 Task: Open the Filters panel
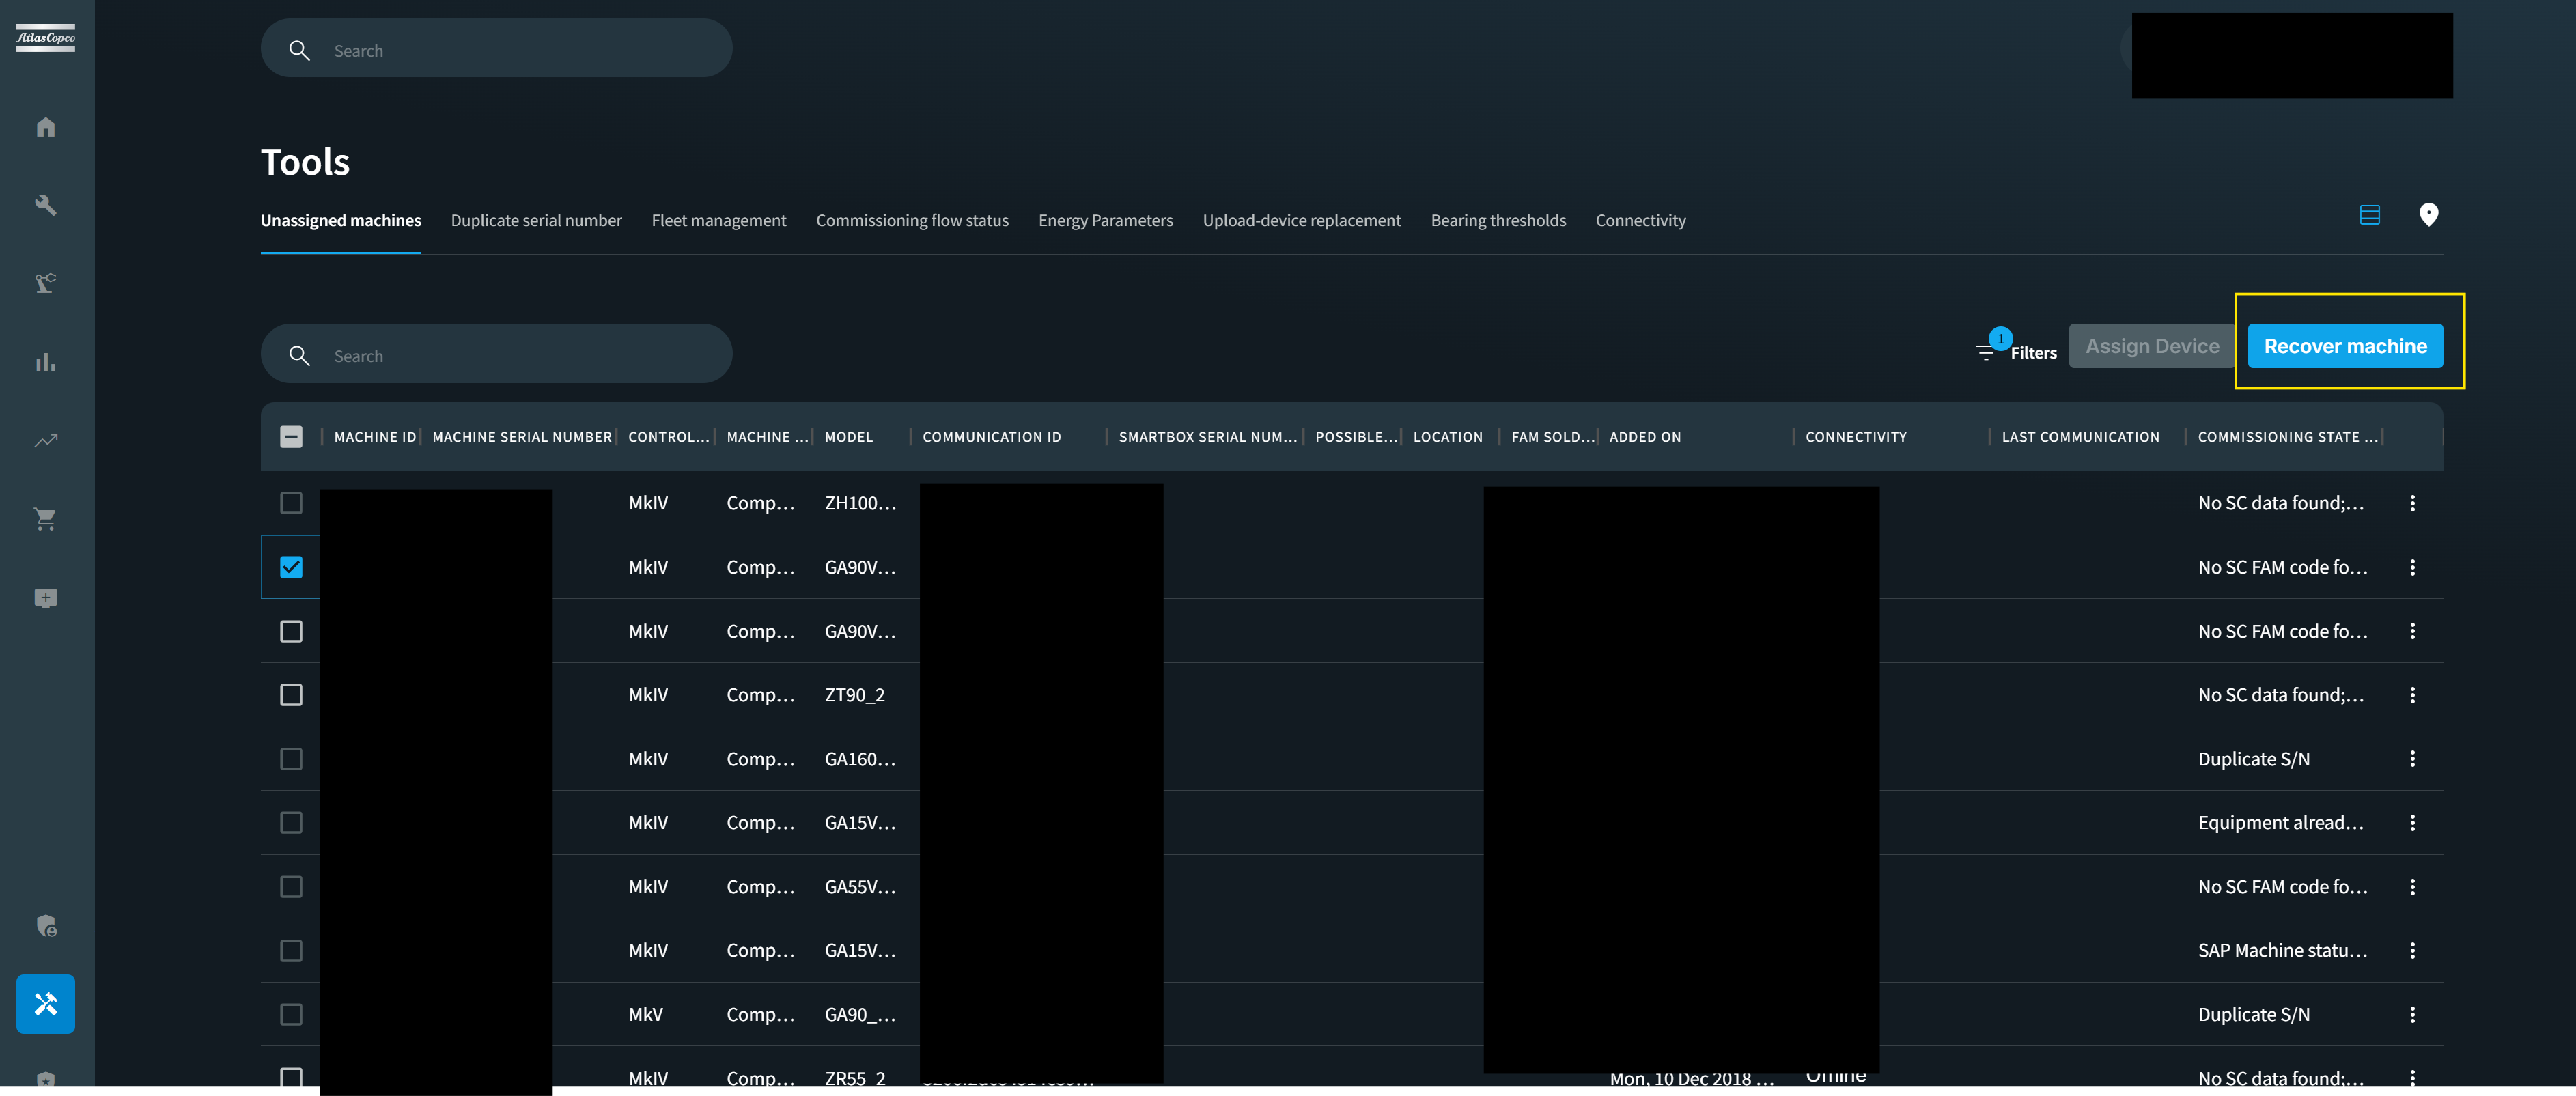click(2016, 352)
